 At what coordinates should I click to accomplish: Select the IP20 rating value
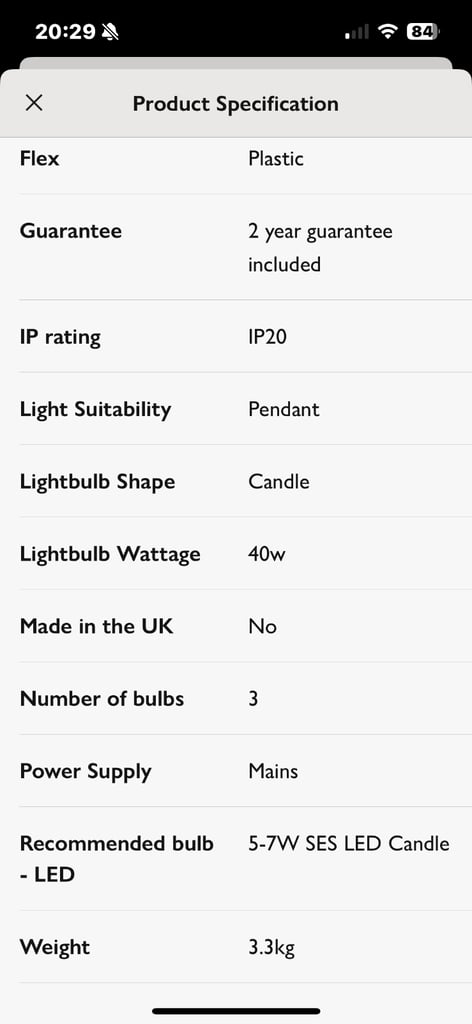[267, 337]
